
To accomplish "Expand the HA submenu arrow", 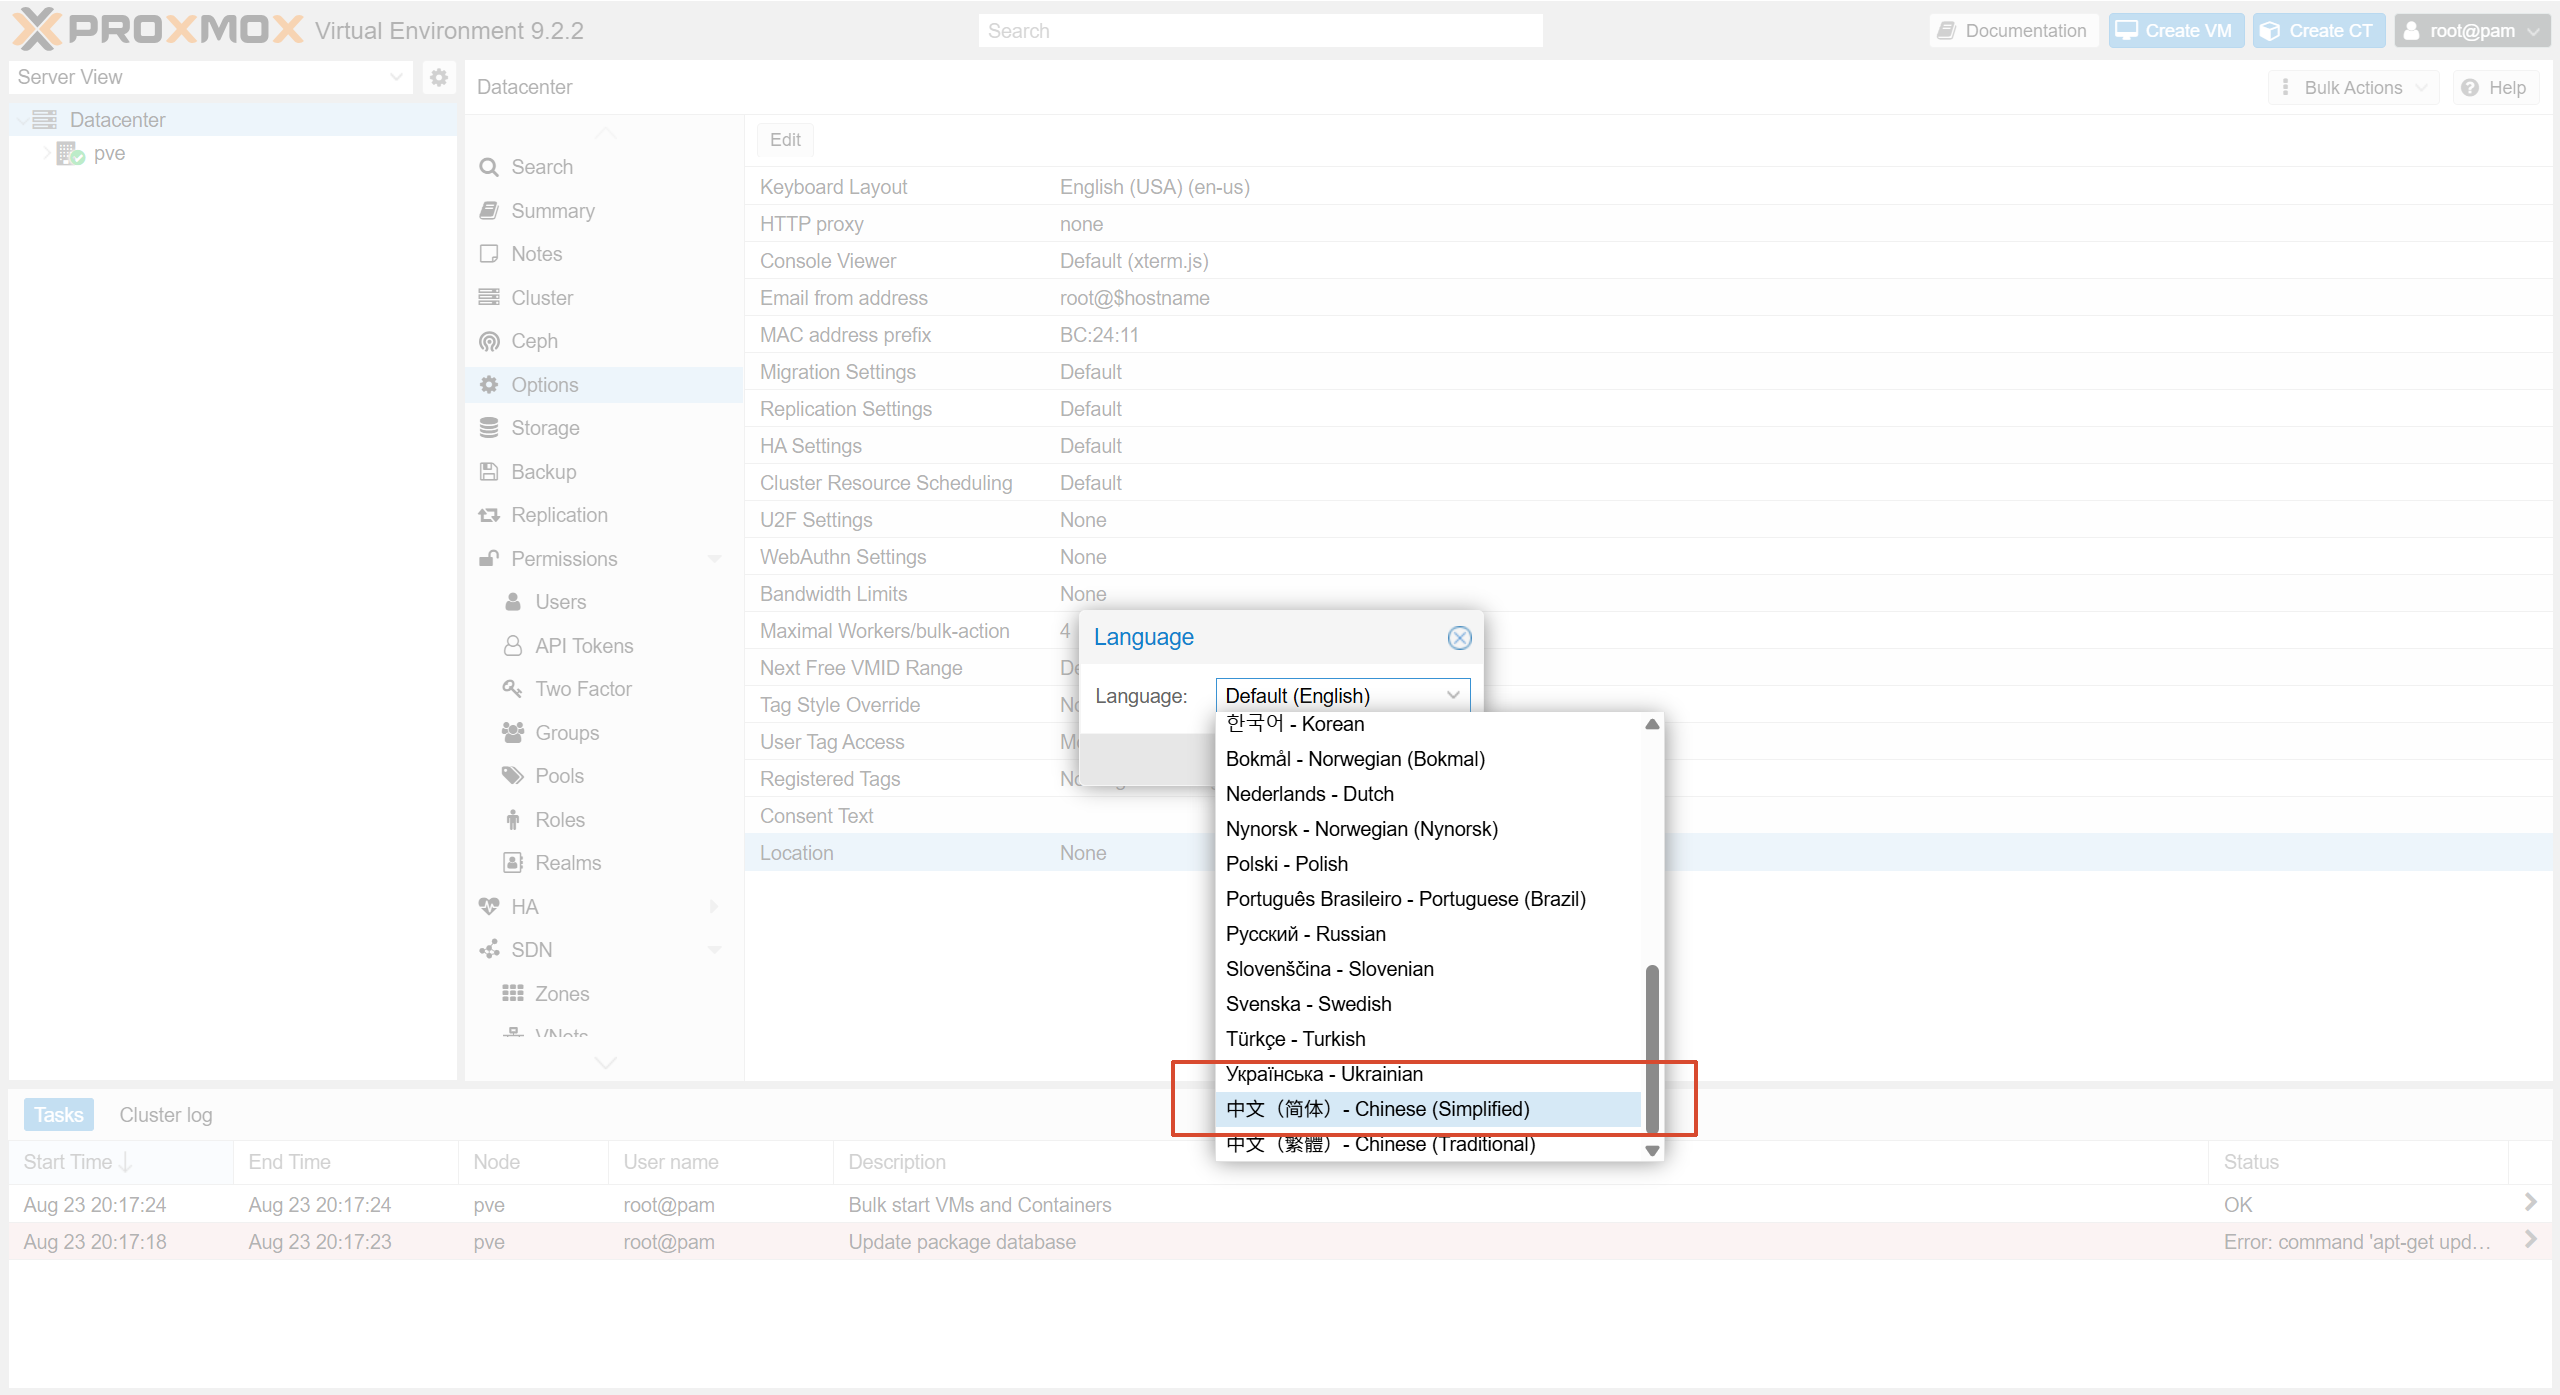I will coord(714,907).
